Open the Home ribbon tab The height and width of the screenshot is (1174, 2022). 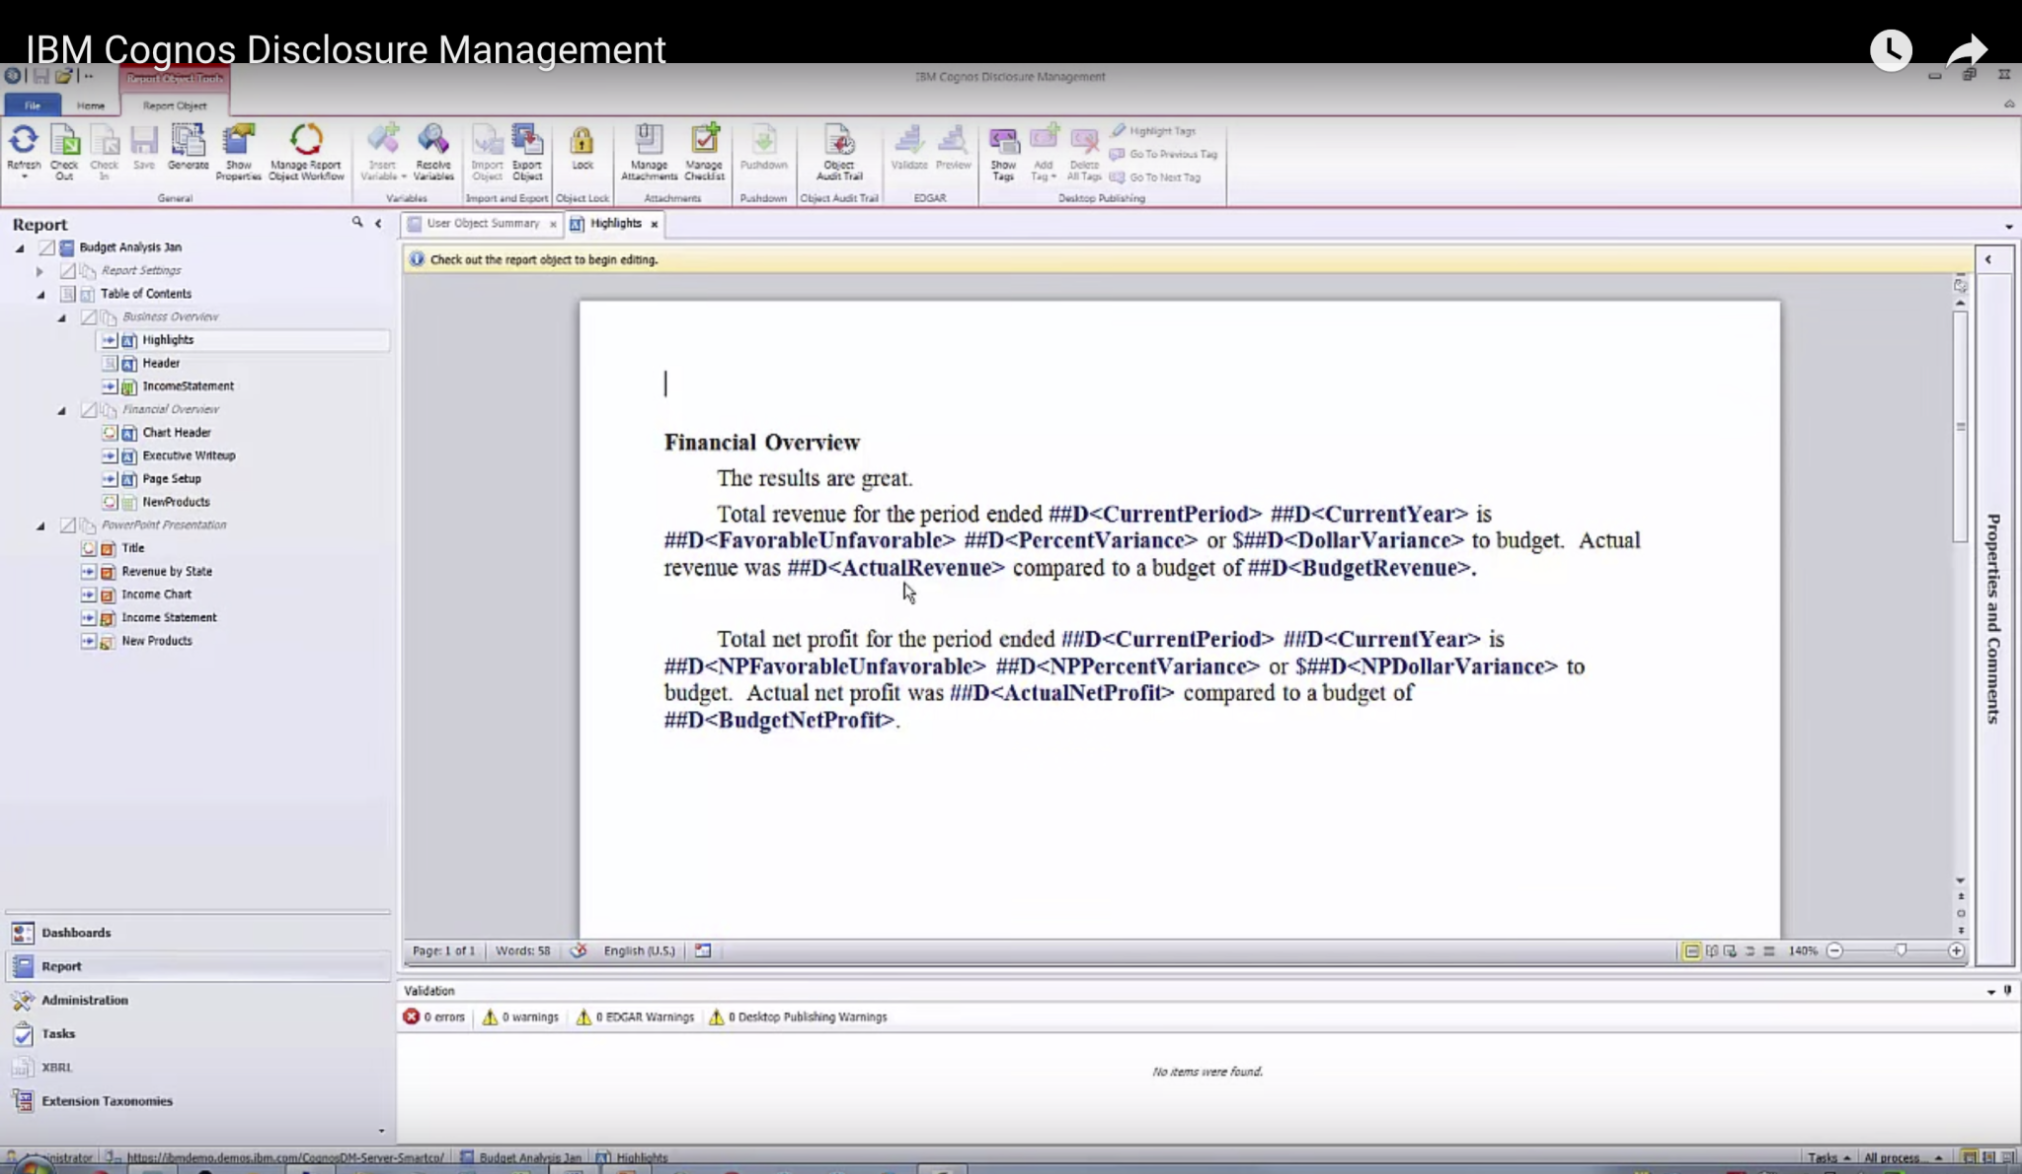90,105
